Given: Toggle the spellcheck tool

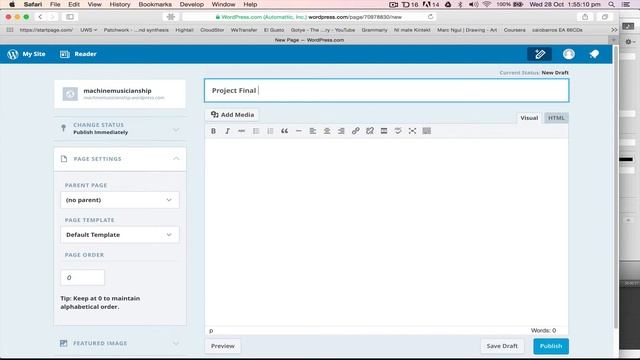Looking at the screenshot, I should click(398, 131).
